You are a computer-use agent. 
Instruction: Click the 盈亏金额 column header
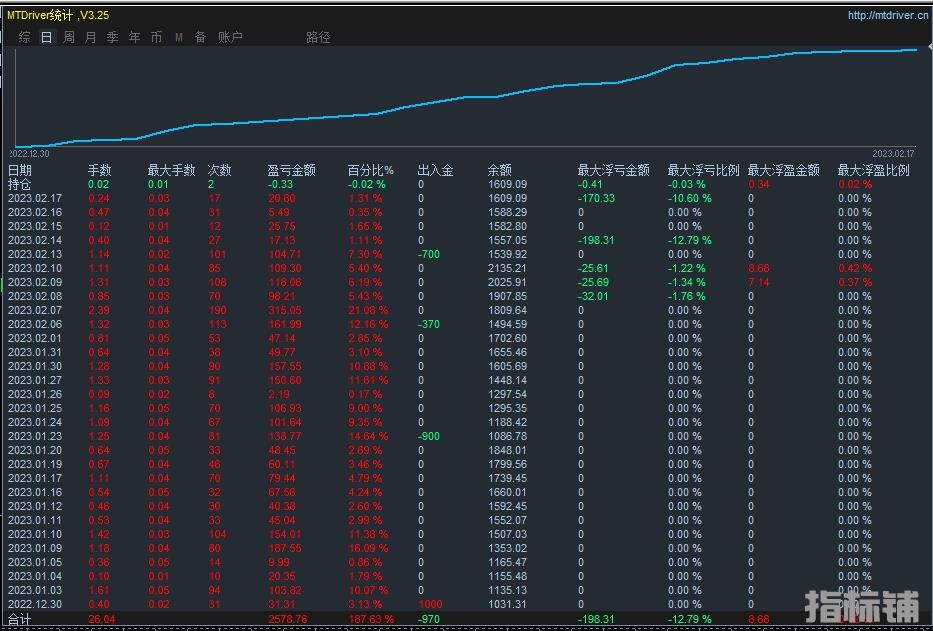coord(292,170)
